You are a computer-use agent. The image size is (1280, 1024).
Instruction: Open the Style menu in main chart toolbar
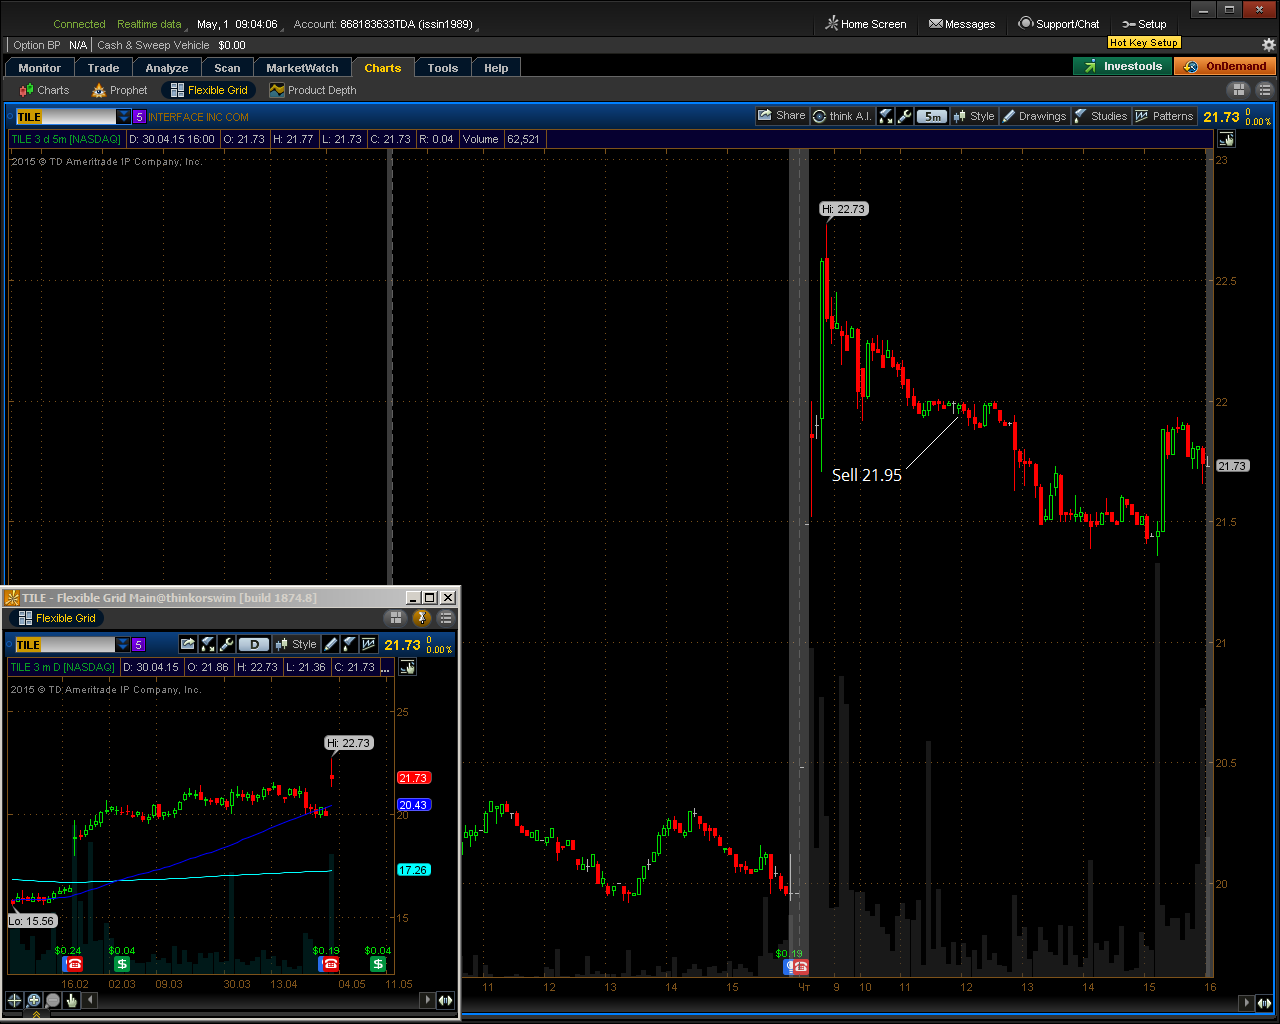pyautogui.click(x=974, y=116)
